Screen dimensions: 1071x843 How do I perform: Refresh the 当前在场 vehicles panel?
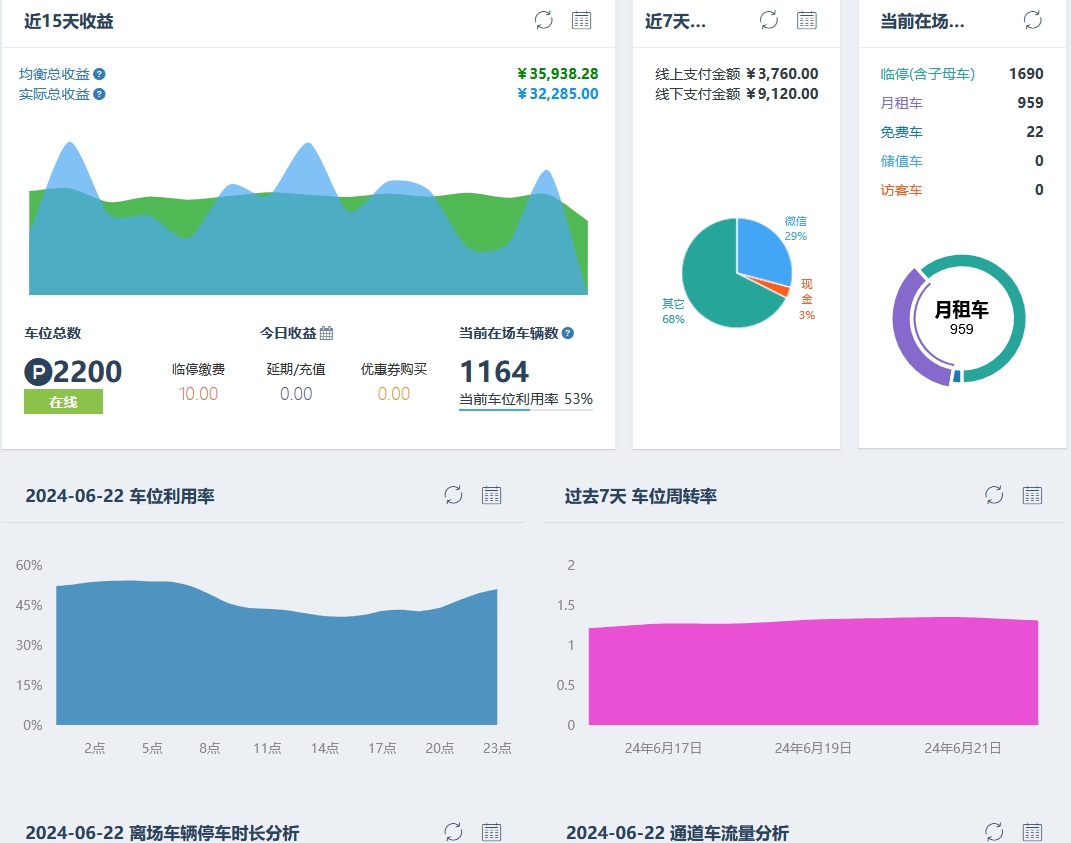[x=1033, y=20]
